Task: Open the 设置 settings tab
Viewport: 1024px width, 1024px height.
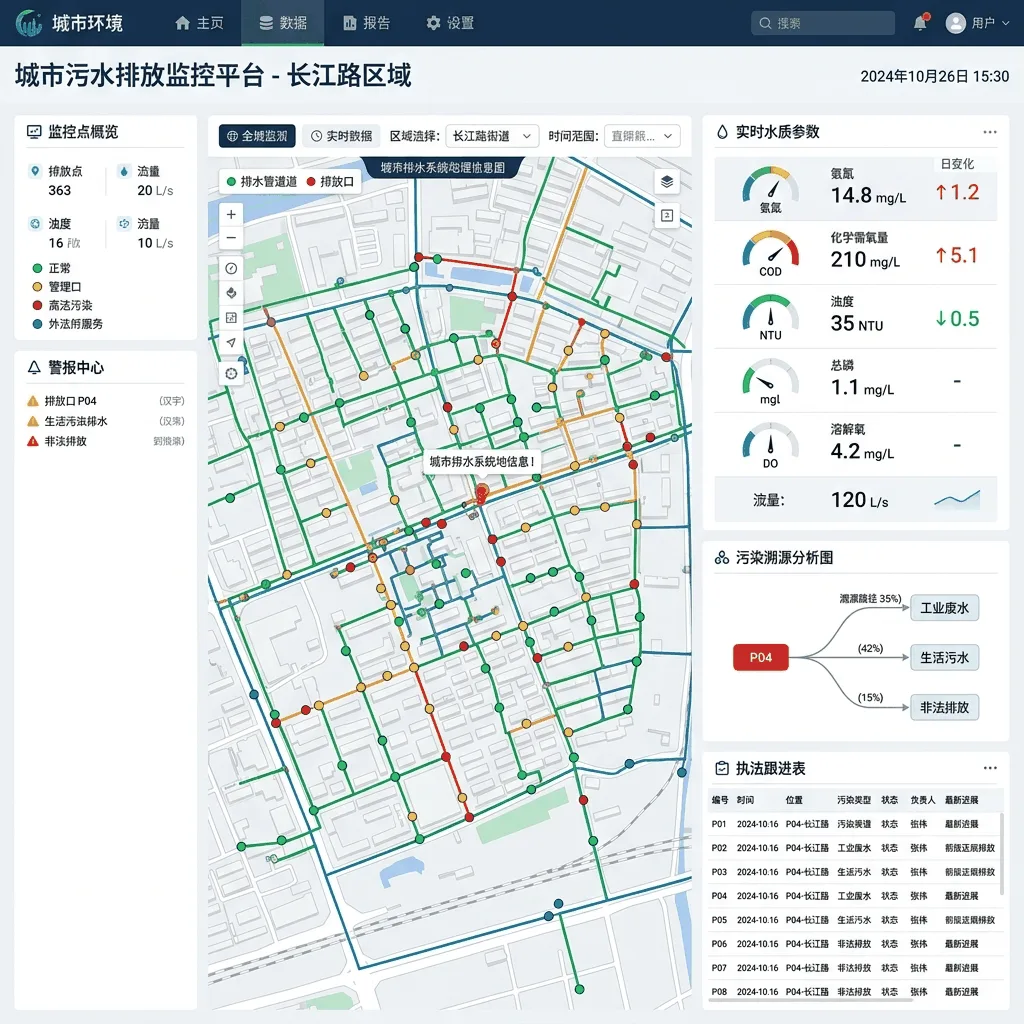Action: (x=450, y=23)
